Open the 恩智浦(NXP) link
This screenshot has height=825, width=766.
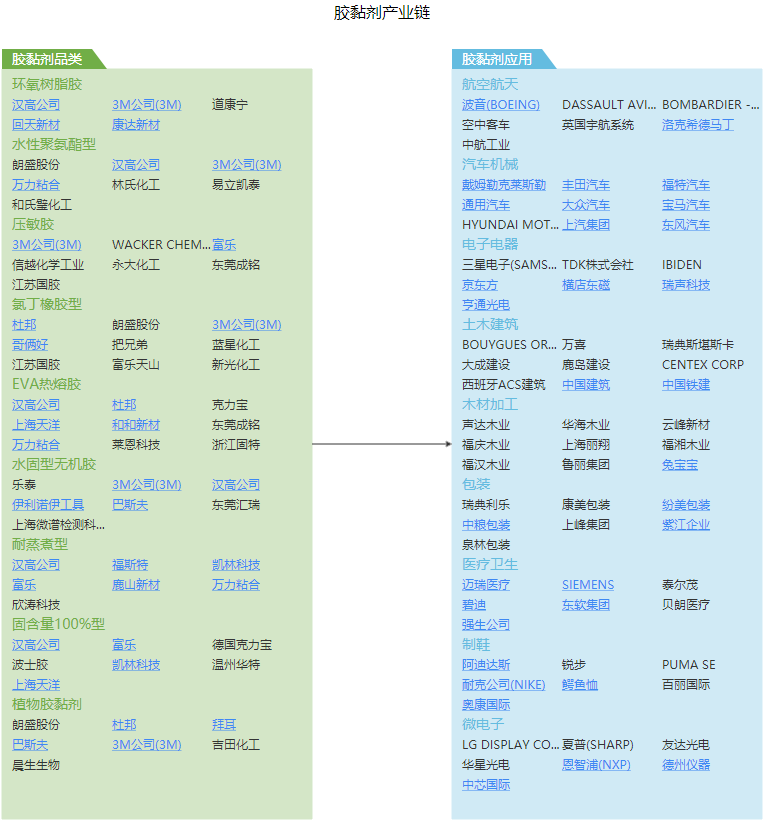[x=596, y=764]
